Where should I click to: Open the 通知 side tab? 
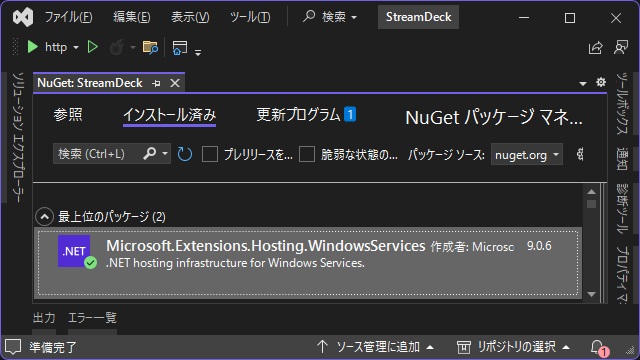click(x=622, y=159)
